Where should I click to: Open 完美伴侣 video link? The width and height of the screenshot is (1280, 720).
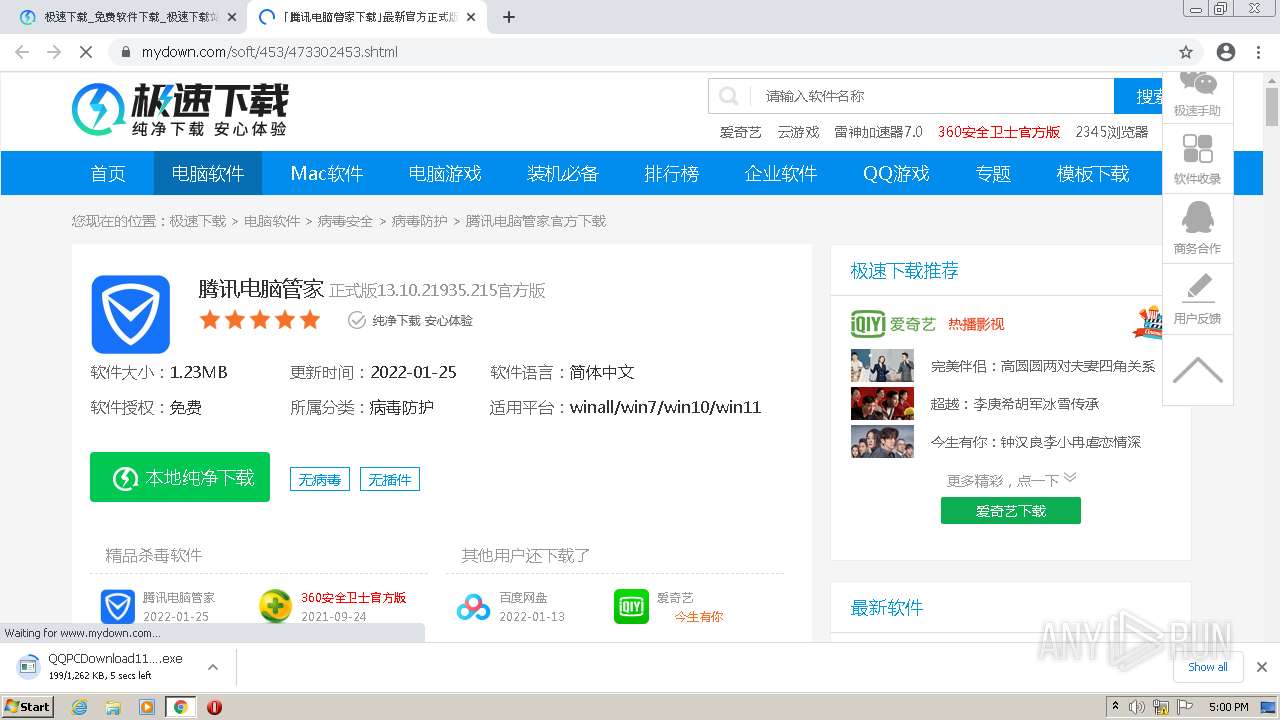point(1043,366)
